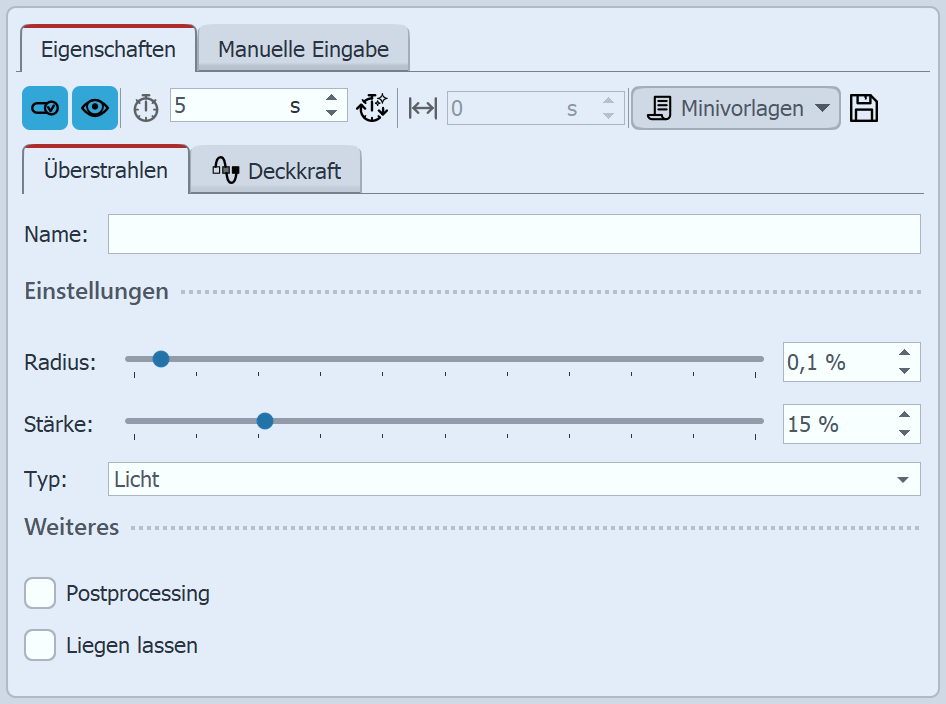
Task: Click the upper stepper arrow of the duration field
Action: [x=331, y=99]
